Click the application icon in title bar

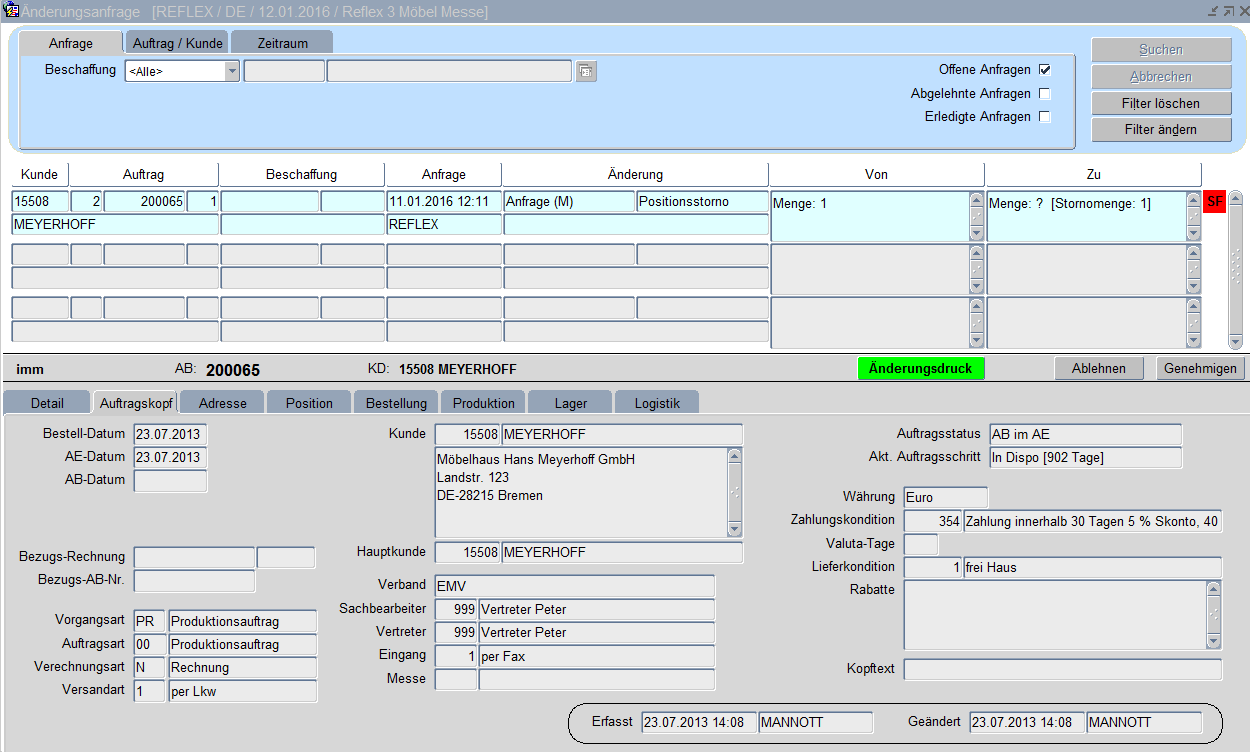(x=11, y=11)
